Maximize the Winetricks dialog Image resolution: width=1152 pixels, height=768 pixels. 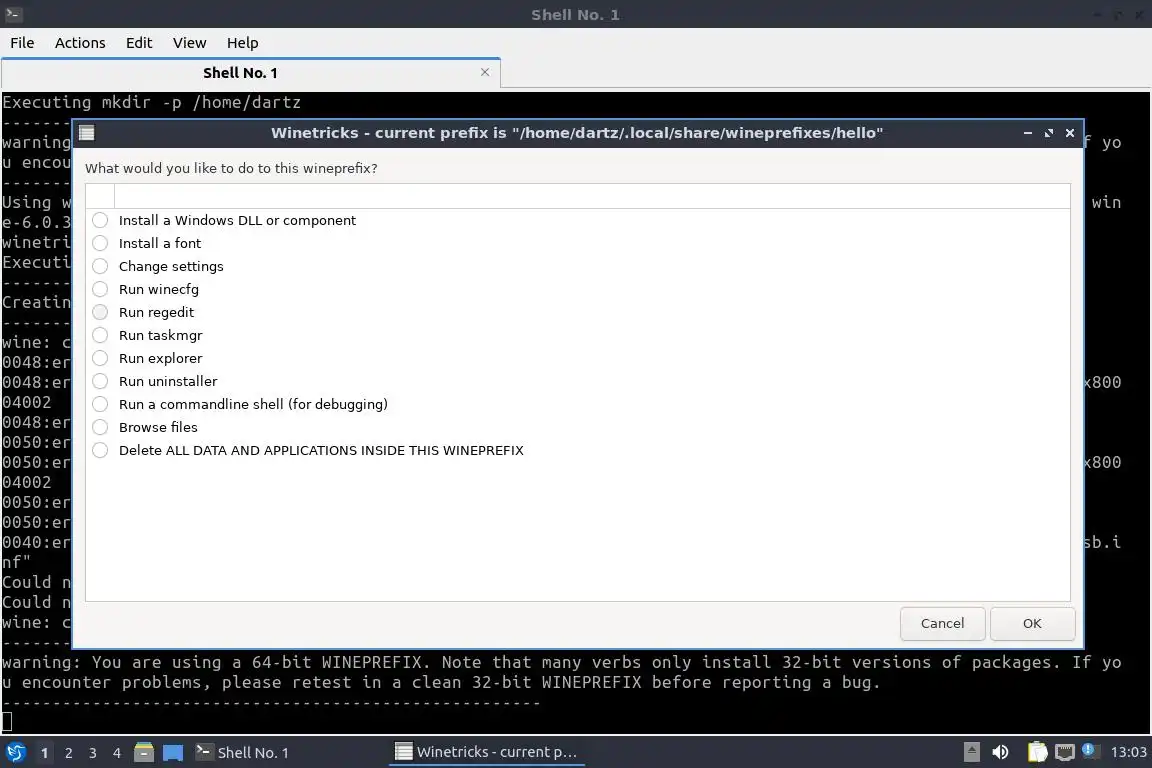click(x=1049, y=133)
